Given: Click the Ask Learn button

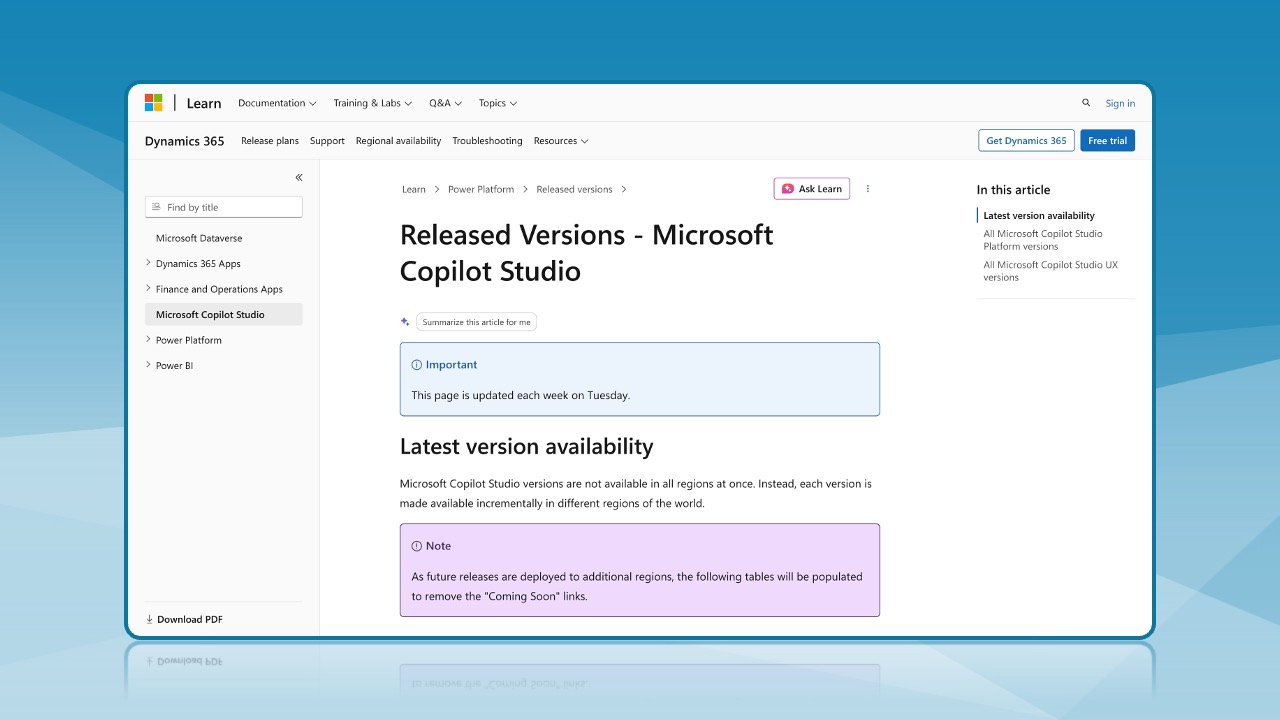Looking at the screenshot, I should pos(812,189).
